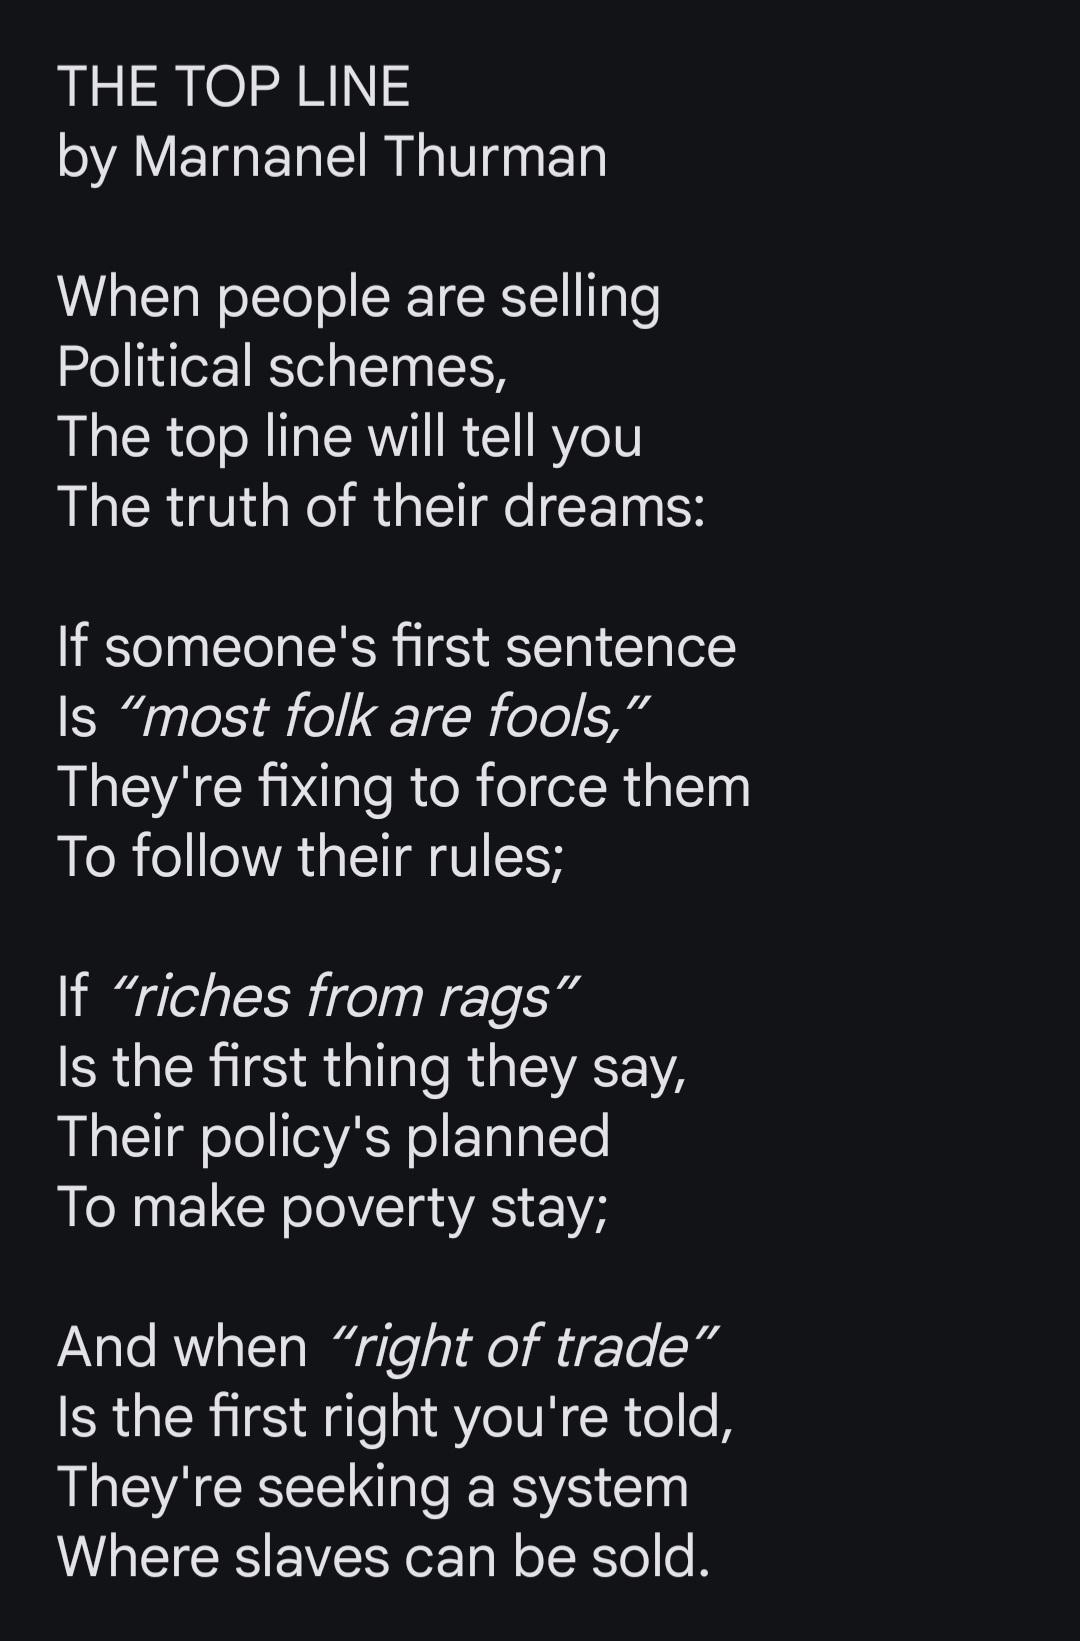1080x1641 pixels.
Task: Click the author name Marnanel Thurman
Action: 369,157
